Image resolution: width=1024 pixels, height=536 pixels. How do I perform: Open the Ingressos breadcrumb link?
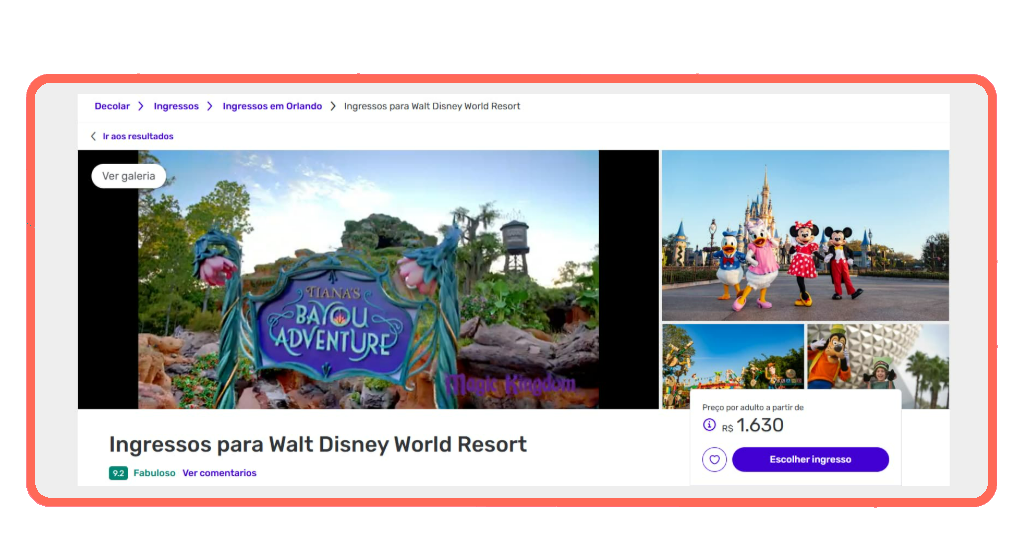coord(176,106)
